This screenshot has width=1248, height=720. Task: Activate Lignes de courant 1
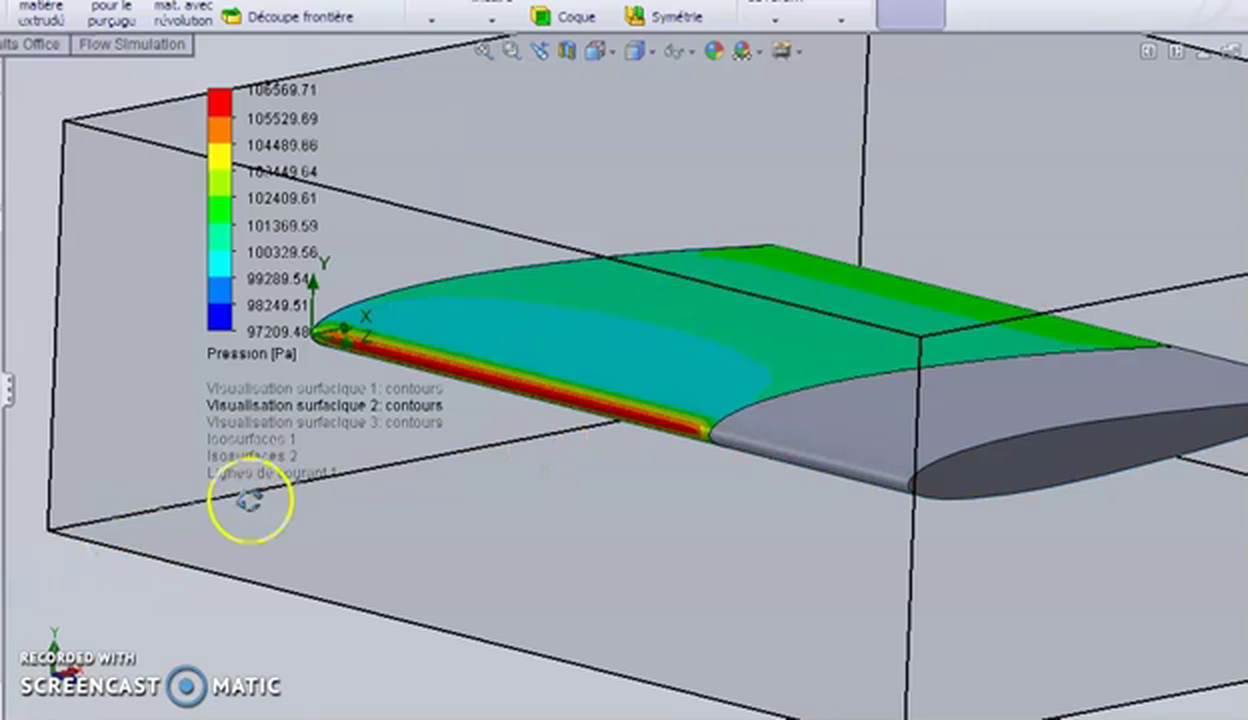point(272,472)
